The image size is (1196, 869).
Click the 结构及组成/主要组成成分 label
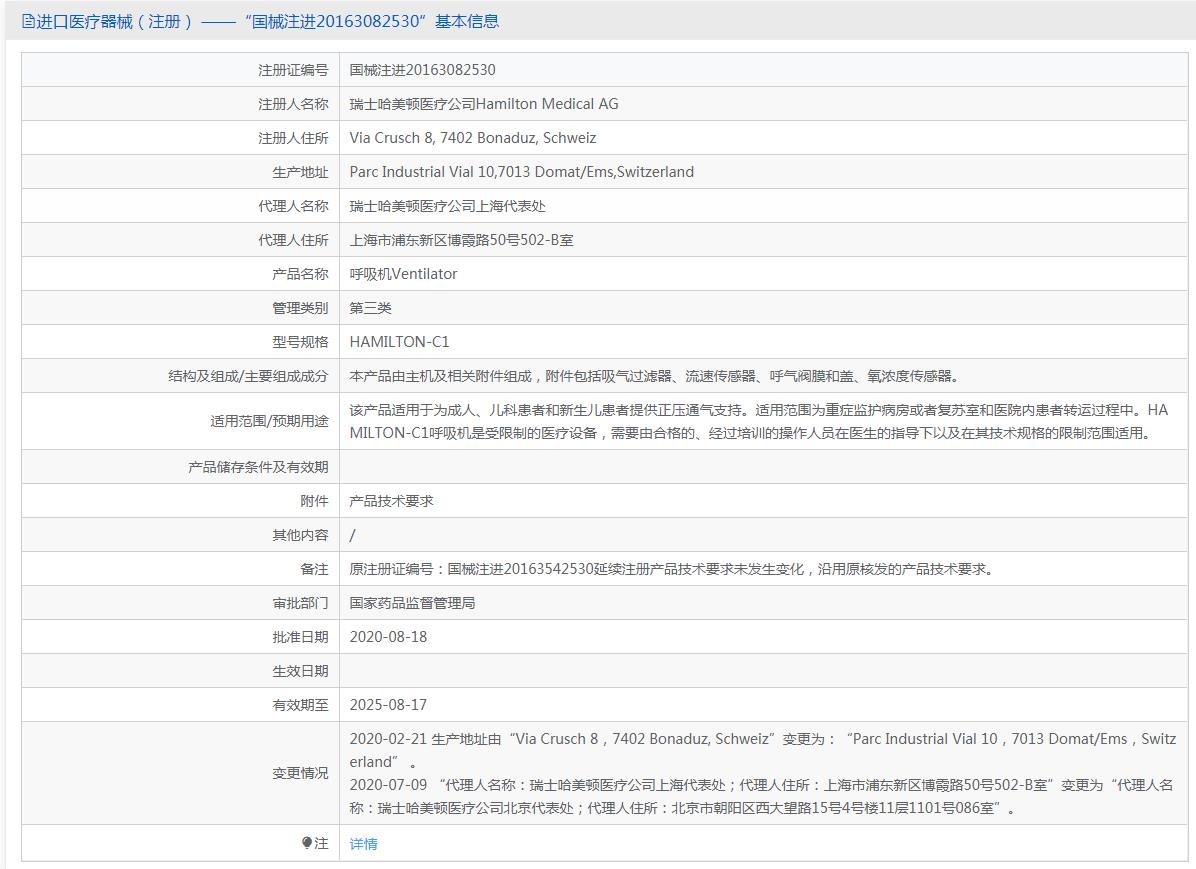249,376
